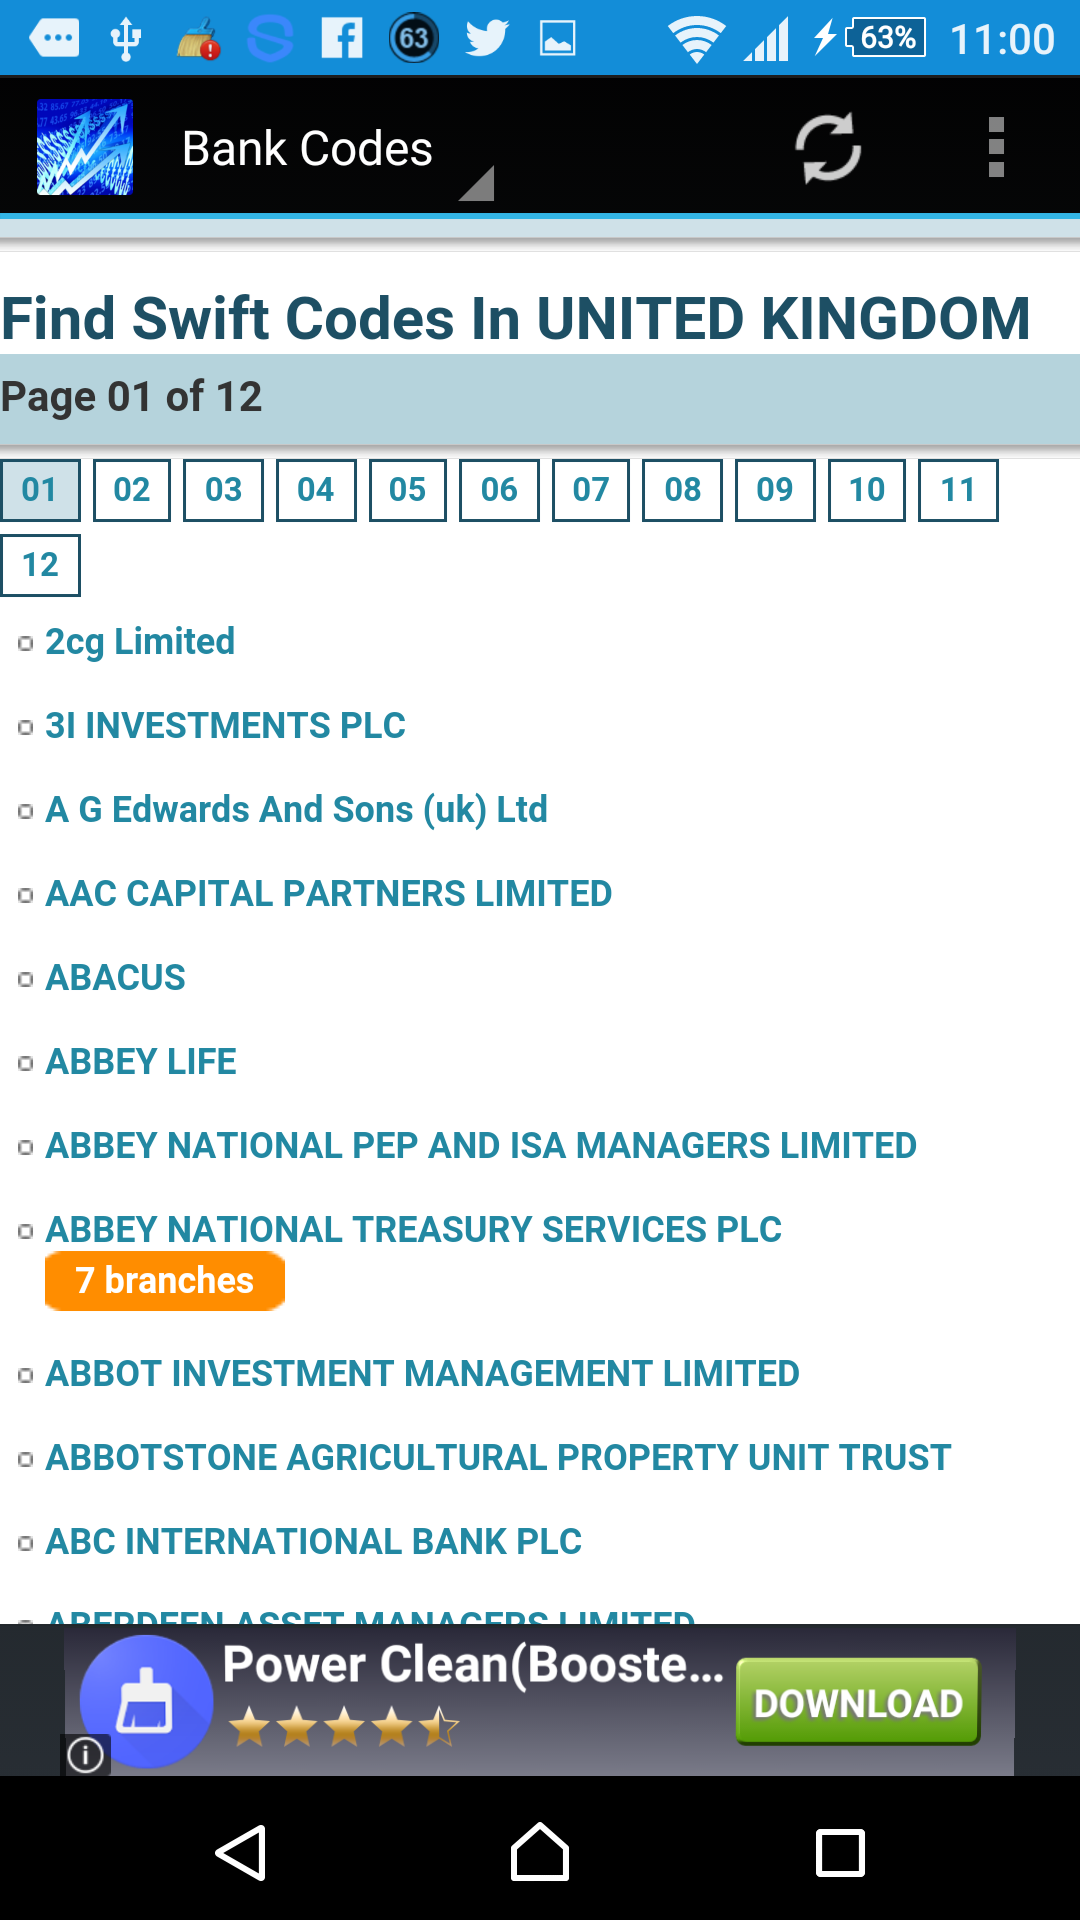This screenshot has height=1920, width=1080.
Task: Open ABC INTERNATIONAL BANK PLC entry
Action: click(314, 1542)
